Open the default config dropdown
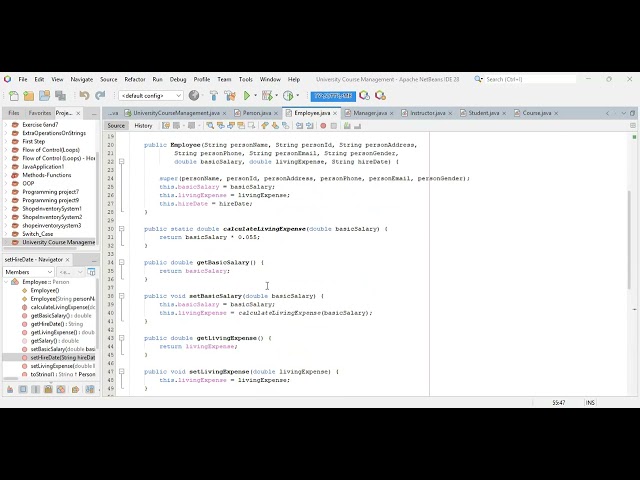Screen dimensions: 640x480 coord(151,96)
